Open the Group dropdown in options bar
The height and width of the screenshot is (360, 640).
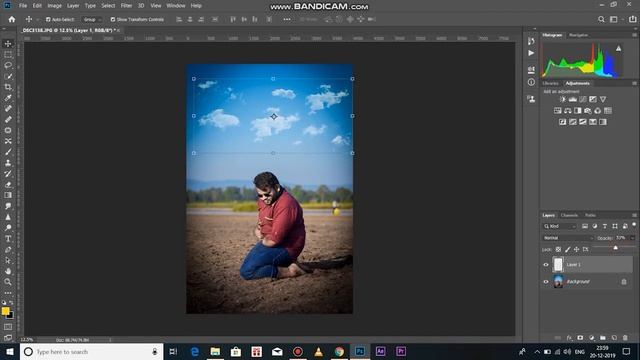[92, 19]
